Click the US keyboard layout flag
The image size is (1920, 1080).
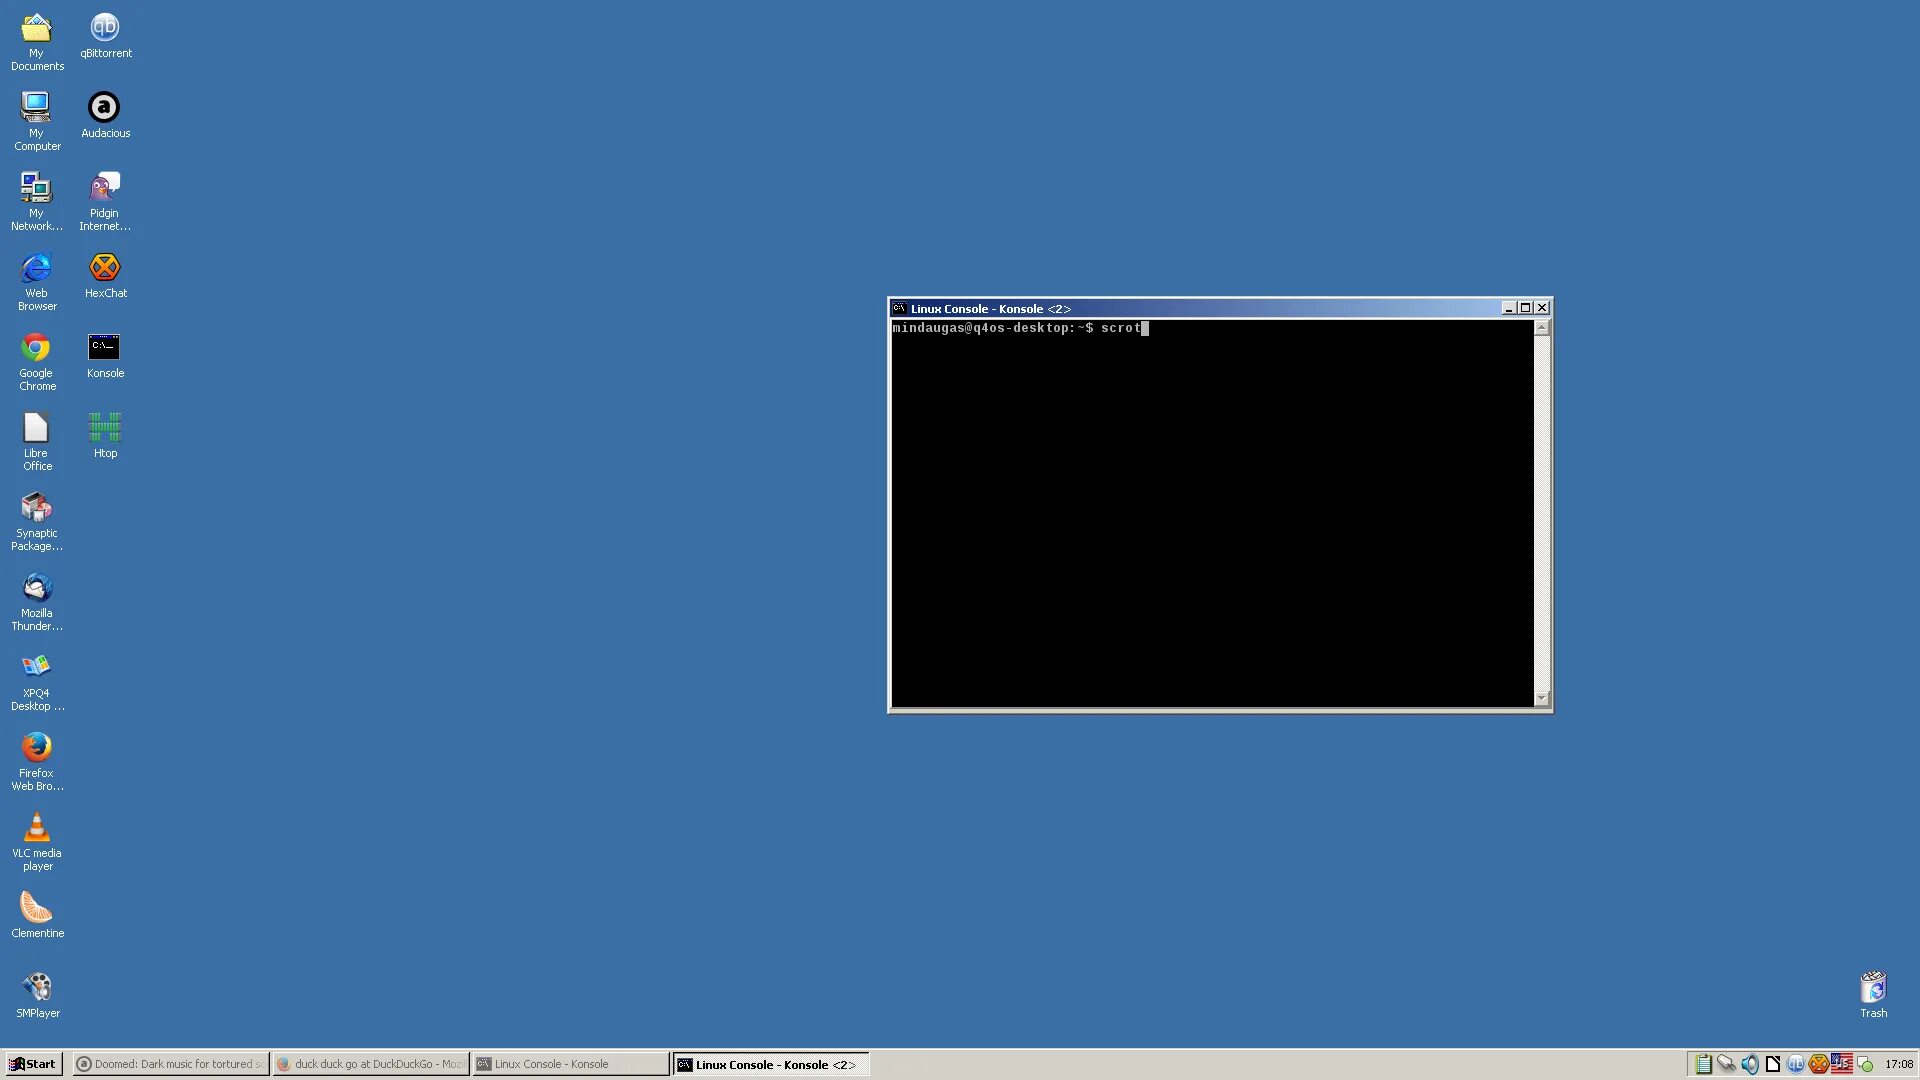(1841, 1064)
